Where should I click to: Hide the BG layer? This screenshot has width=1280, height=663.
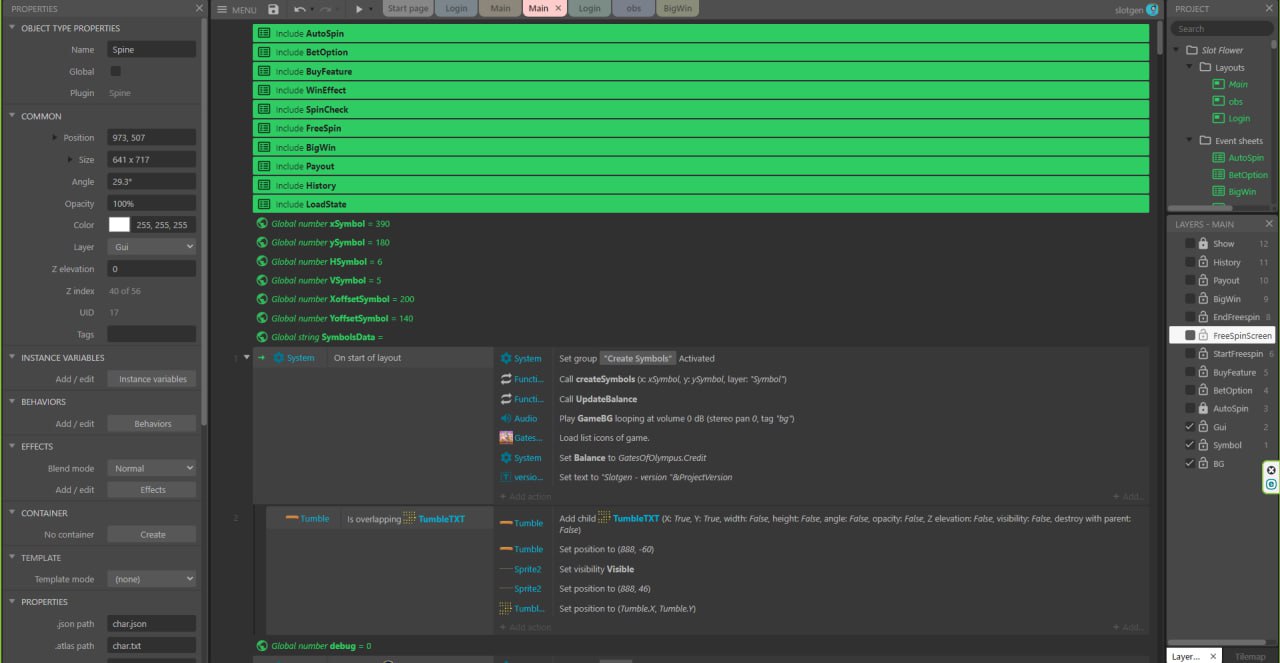pyautogui.click(x=1189, y=464)
